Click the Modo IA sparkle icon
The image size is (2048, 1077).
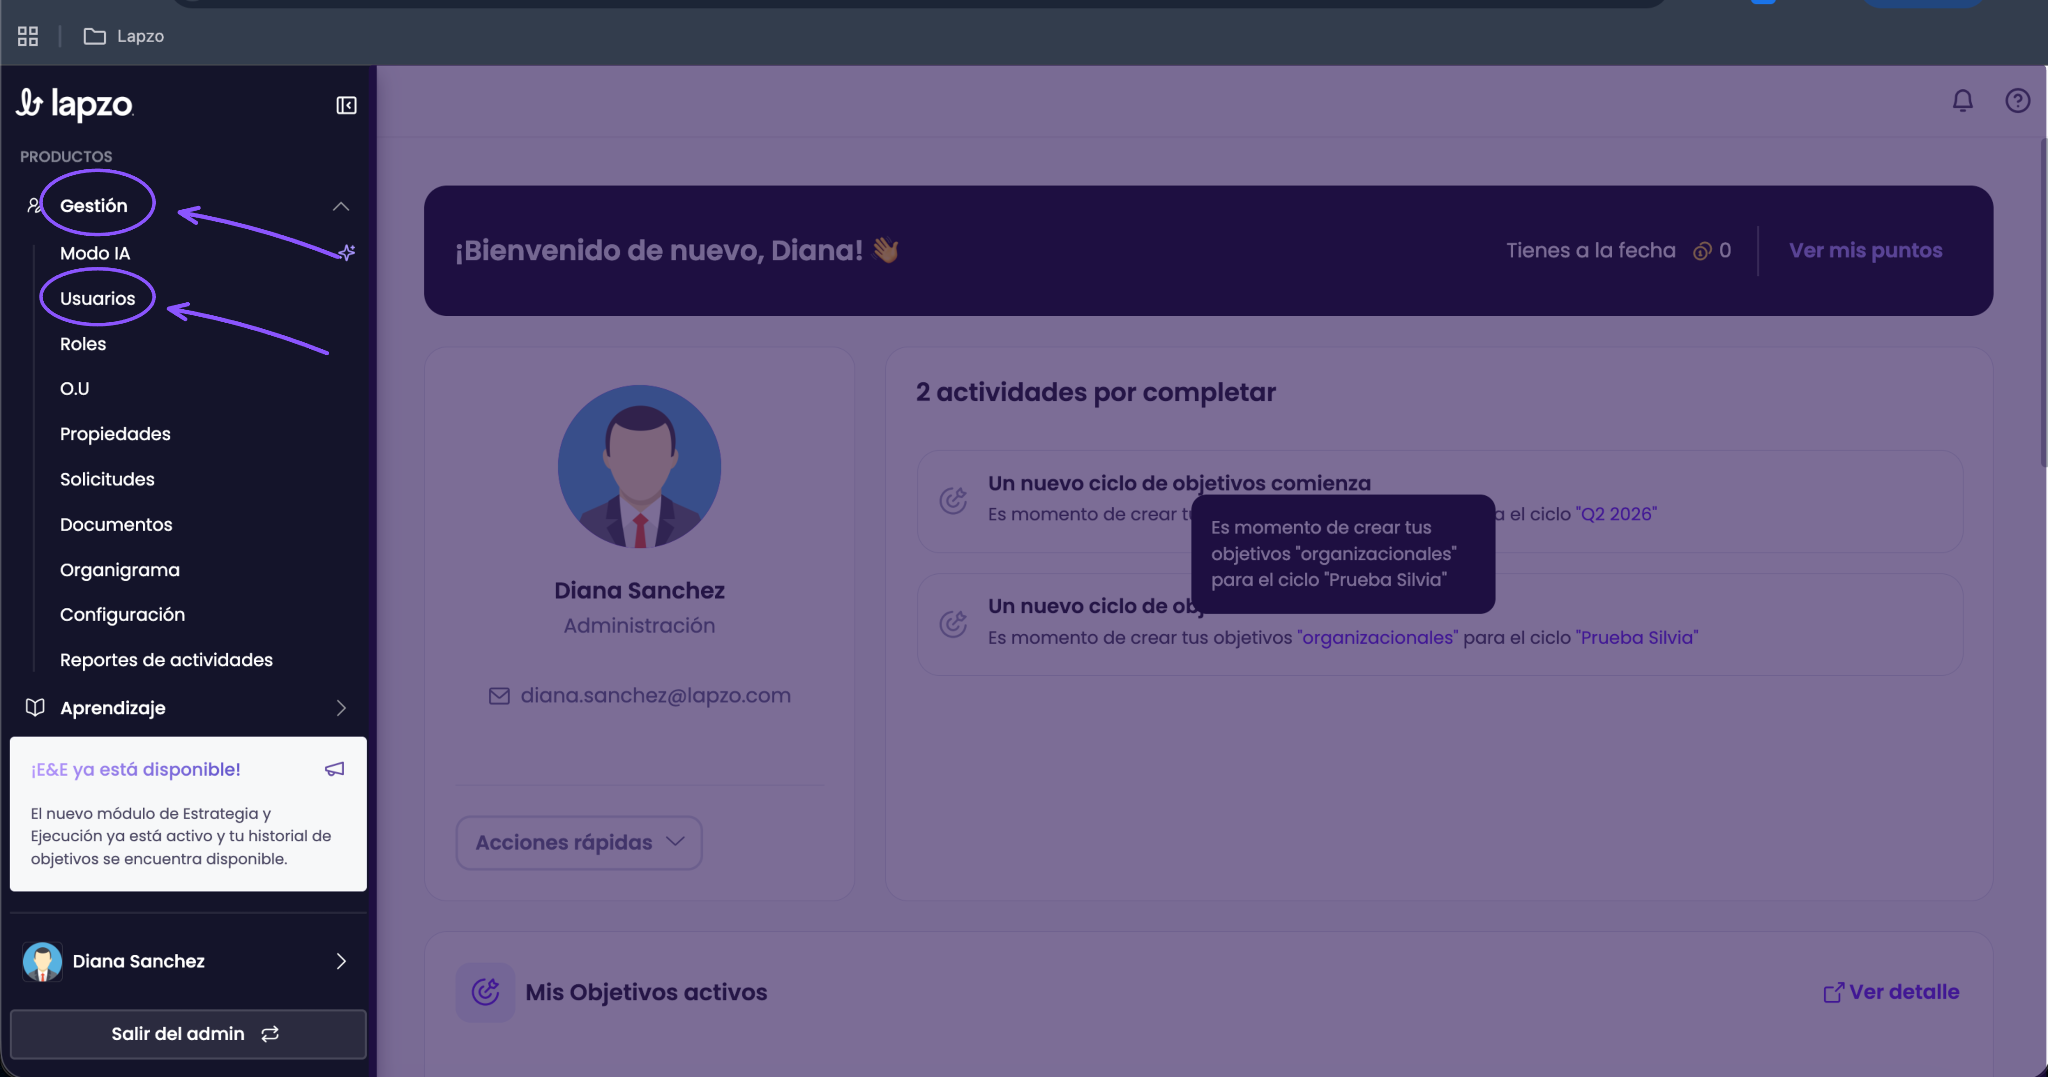pyautogui.click(x=347, y=253)
